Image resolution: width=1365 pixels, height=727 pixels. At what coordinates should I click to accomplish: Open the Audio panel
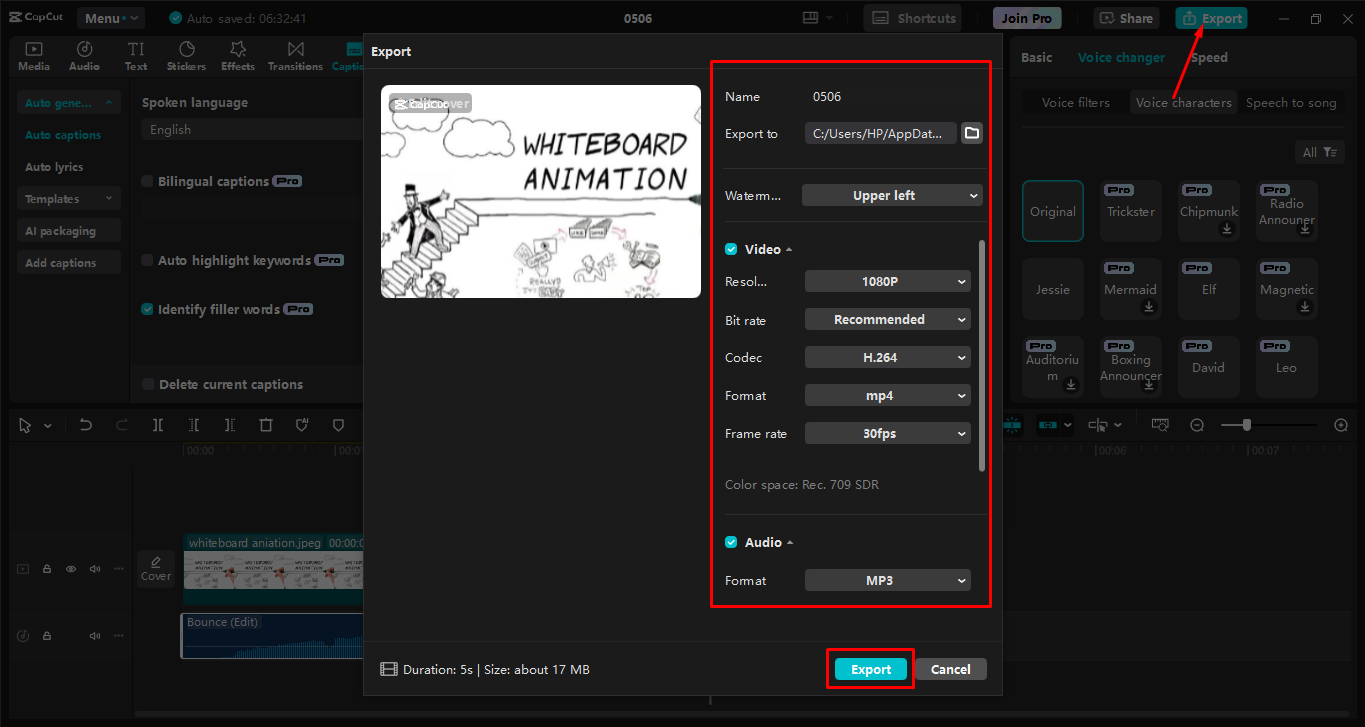coord(84,55)
